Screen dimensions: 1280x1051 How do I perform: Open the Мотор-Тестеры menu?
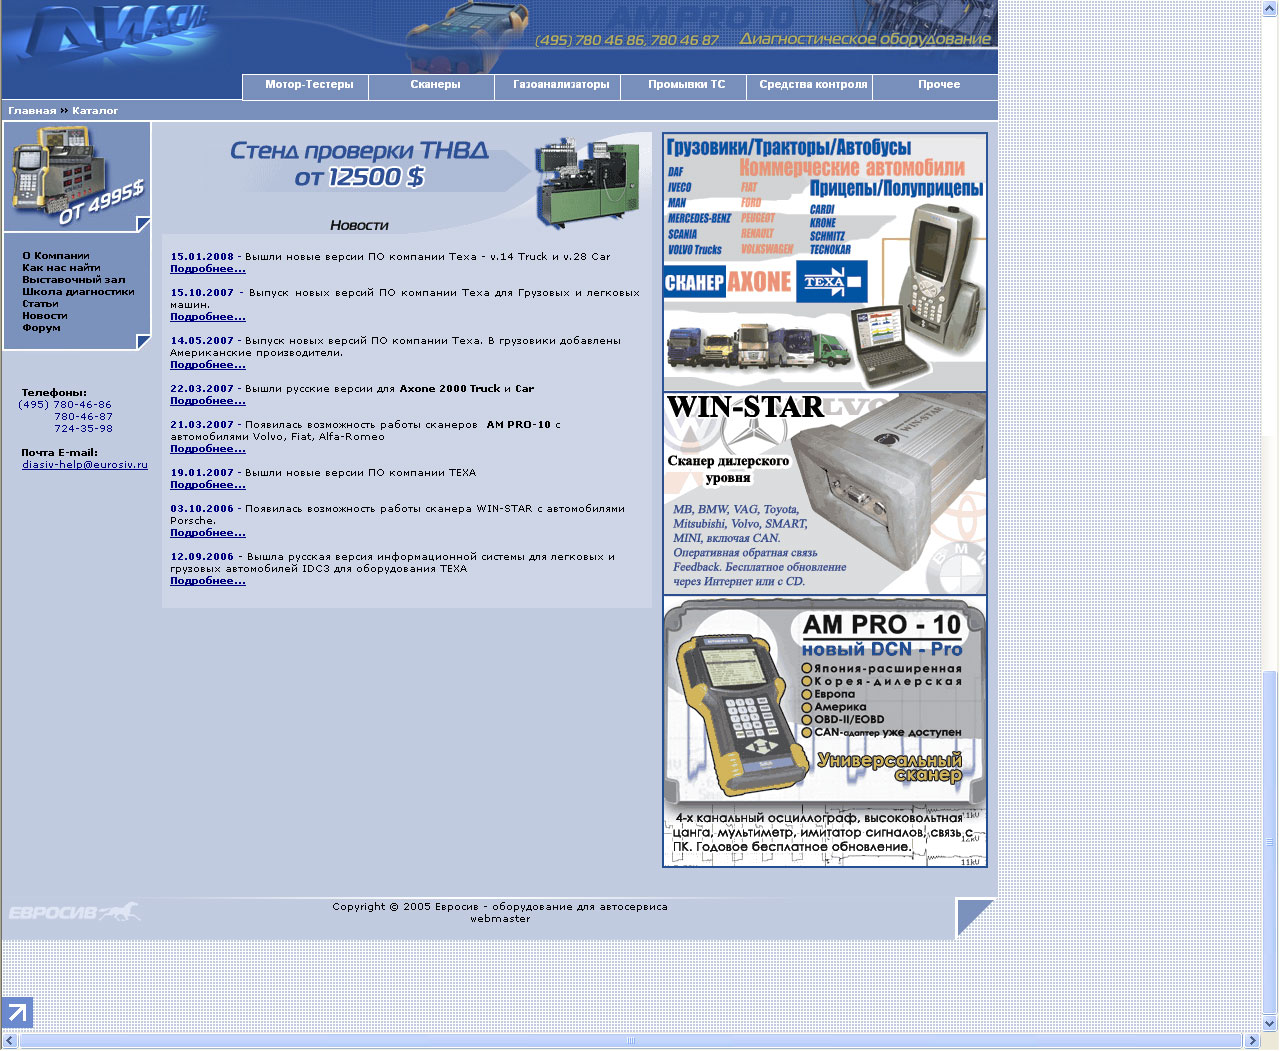[309, 85]
